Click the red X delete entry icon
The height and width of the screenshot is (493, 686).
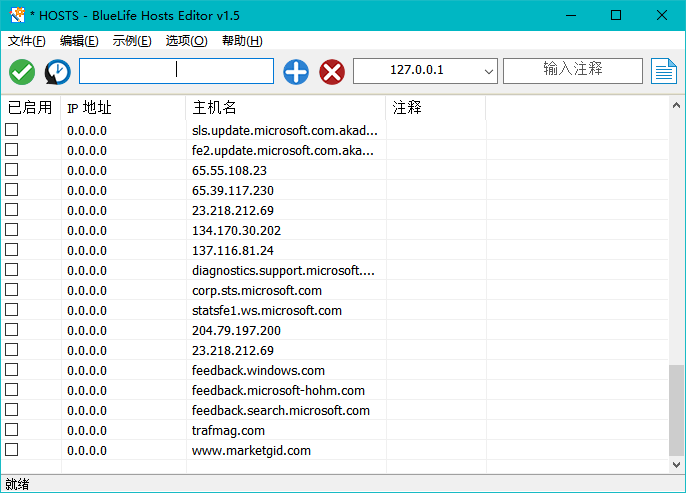332,72
